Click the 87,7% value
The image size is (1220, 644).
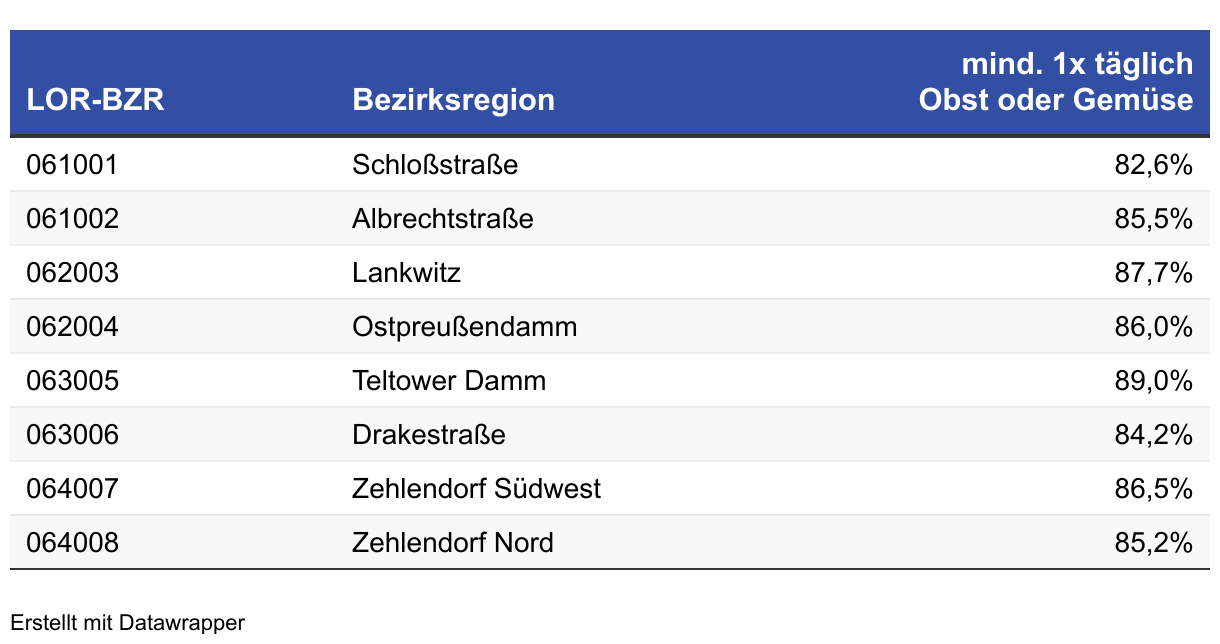click(1154, 273)
